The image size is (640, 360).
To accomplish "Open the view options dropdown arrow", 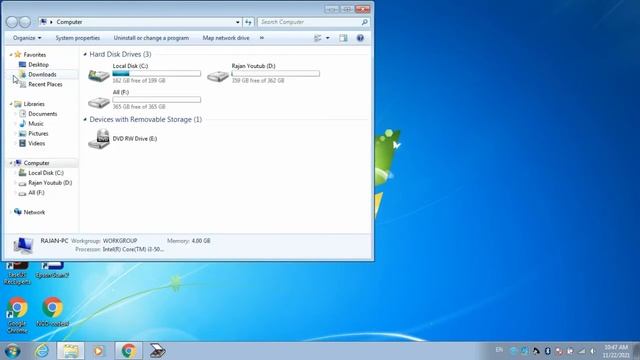I will (327, 38).
